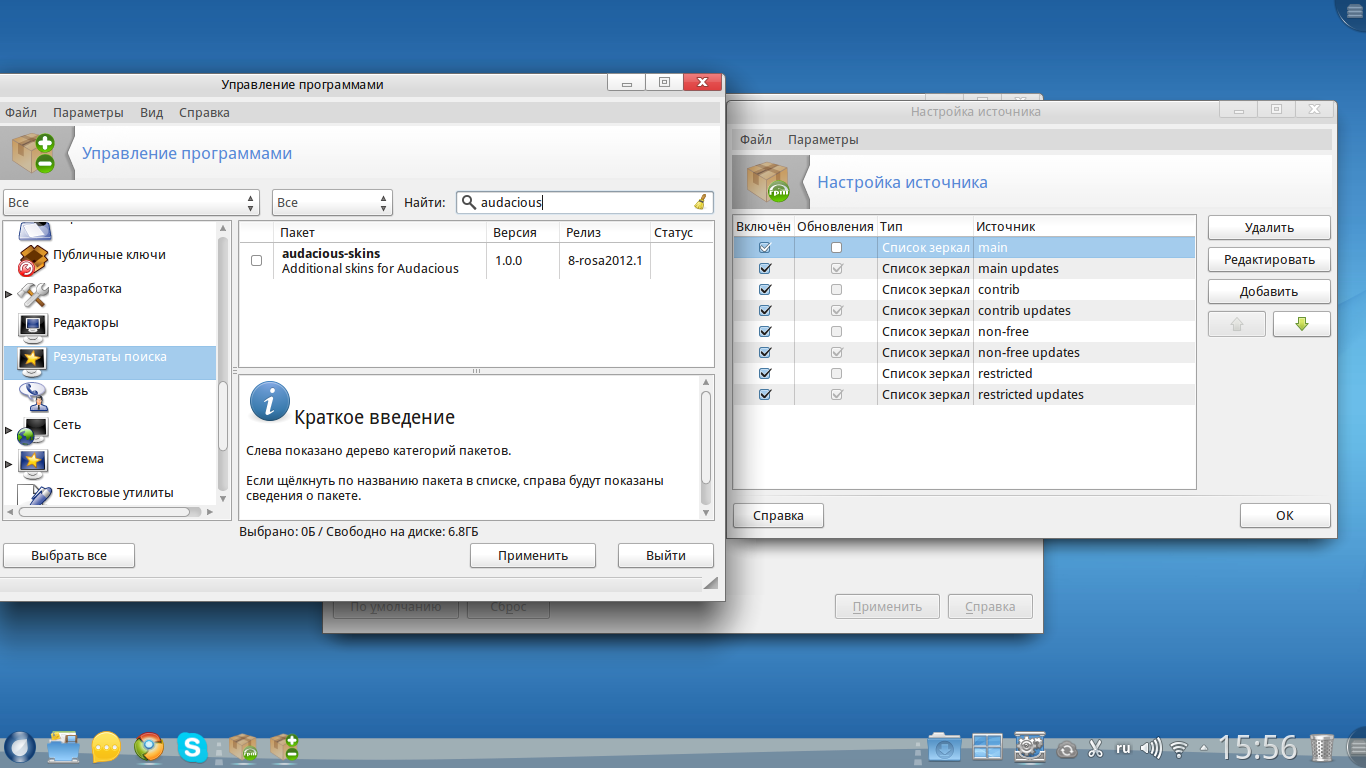
Task: Open the file manager from the taskbar
Action: click(x=63, y=747)
